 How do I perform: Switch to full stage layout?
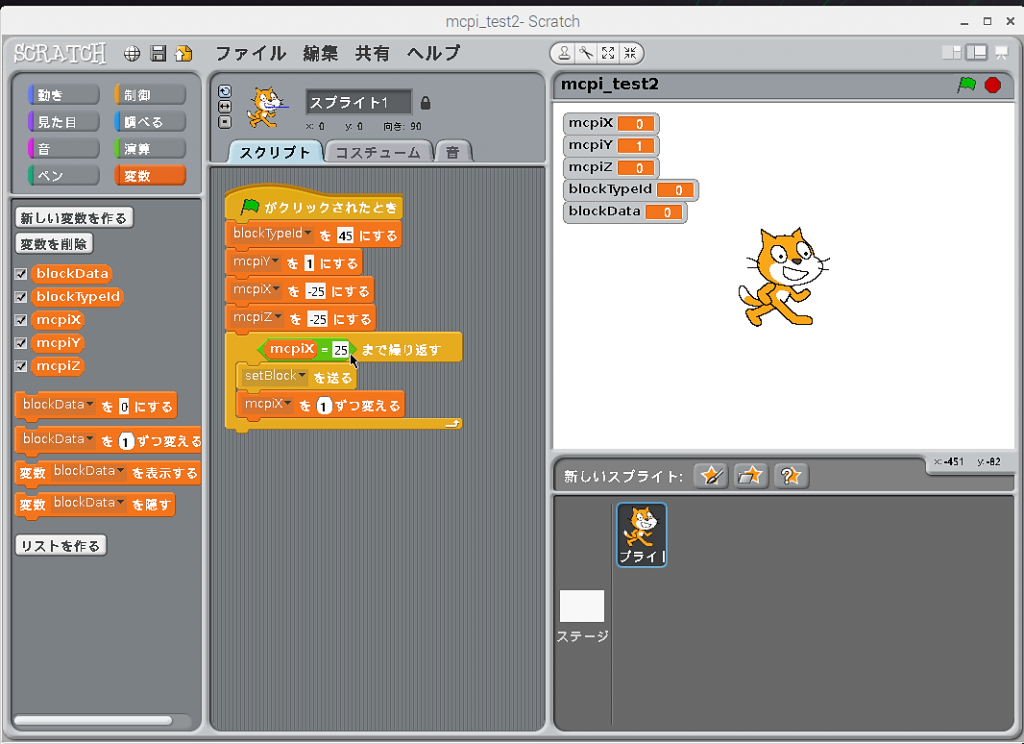point(976,53)
